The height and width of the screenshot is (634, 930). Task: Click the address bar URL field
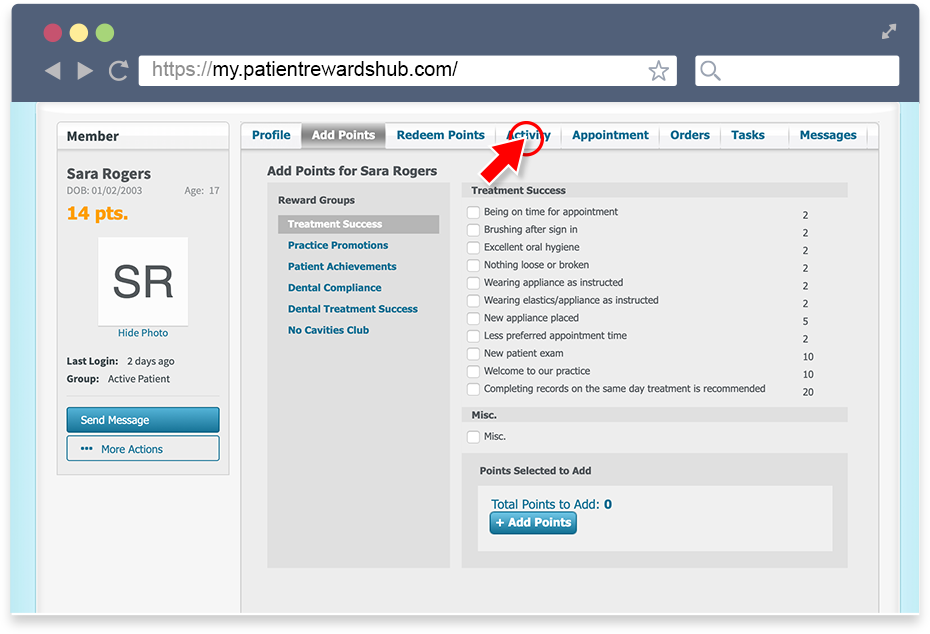pos(407,71)
